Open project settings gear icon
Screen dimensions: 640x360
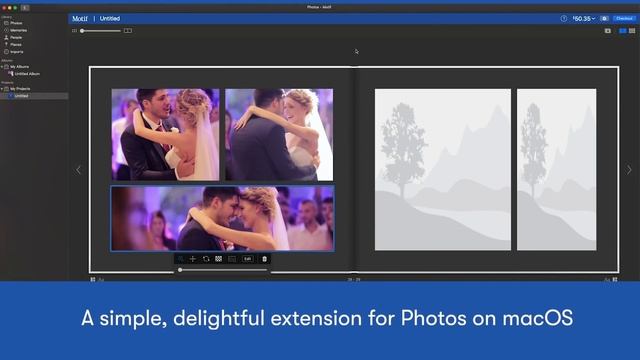click(x=604, y=18)
